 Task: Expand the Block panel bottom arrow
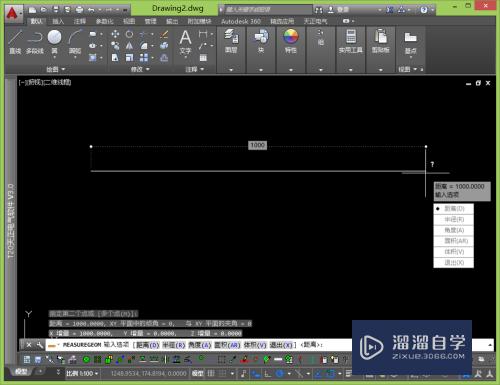261,70
